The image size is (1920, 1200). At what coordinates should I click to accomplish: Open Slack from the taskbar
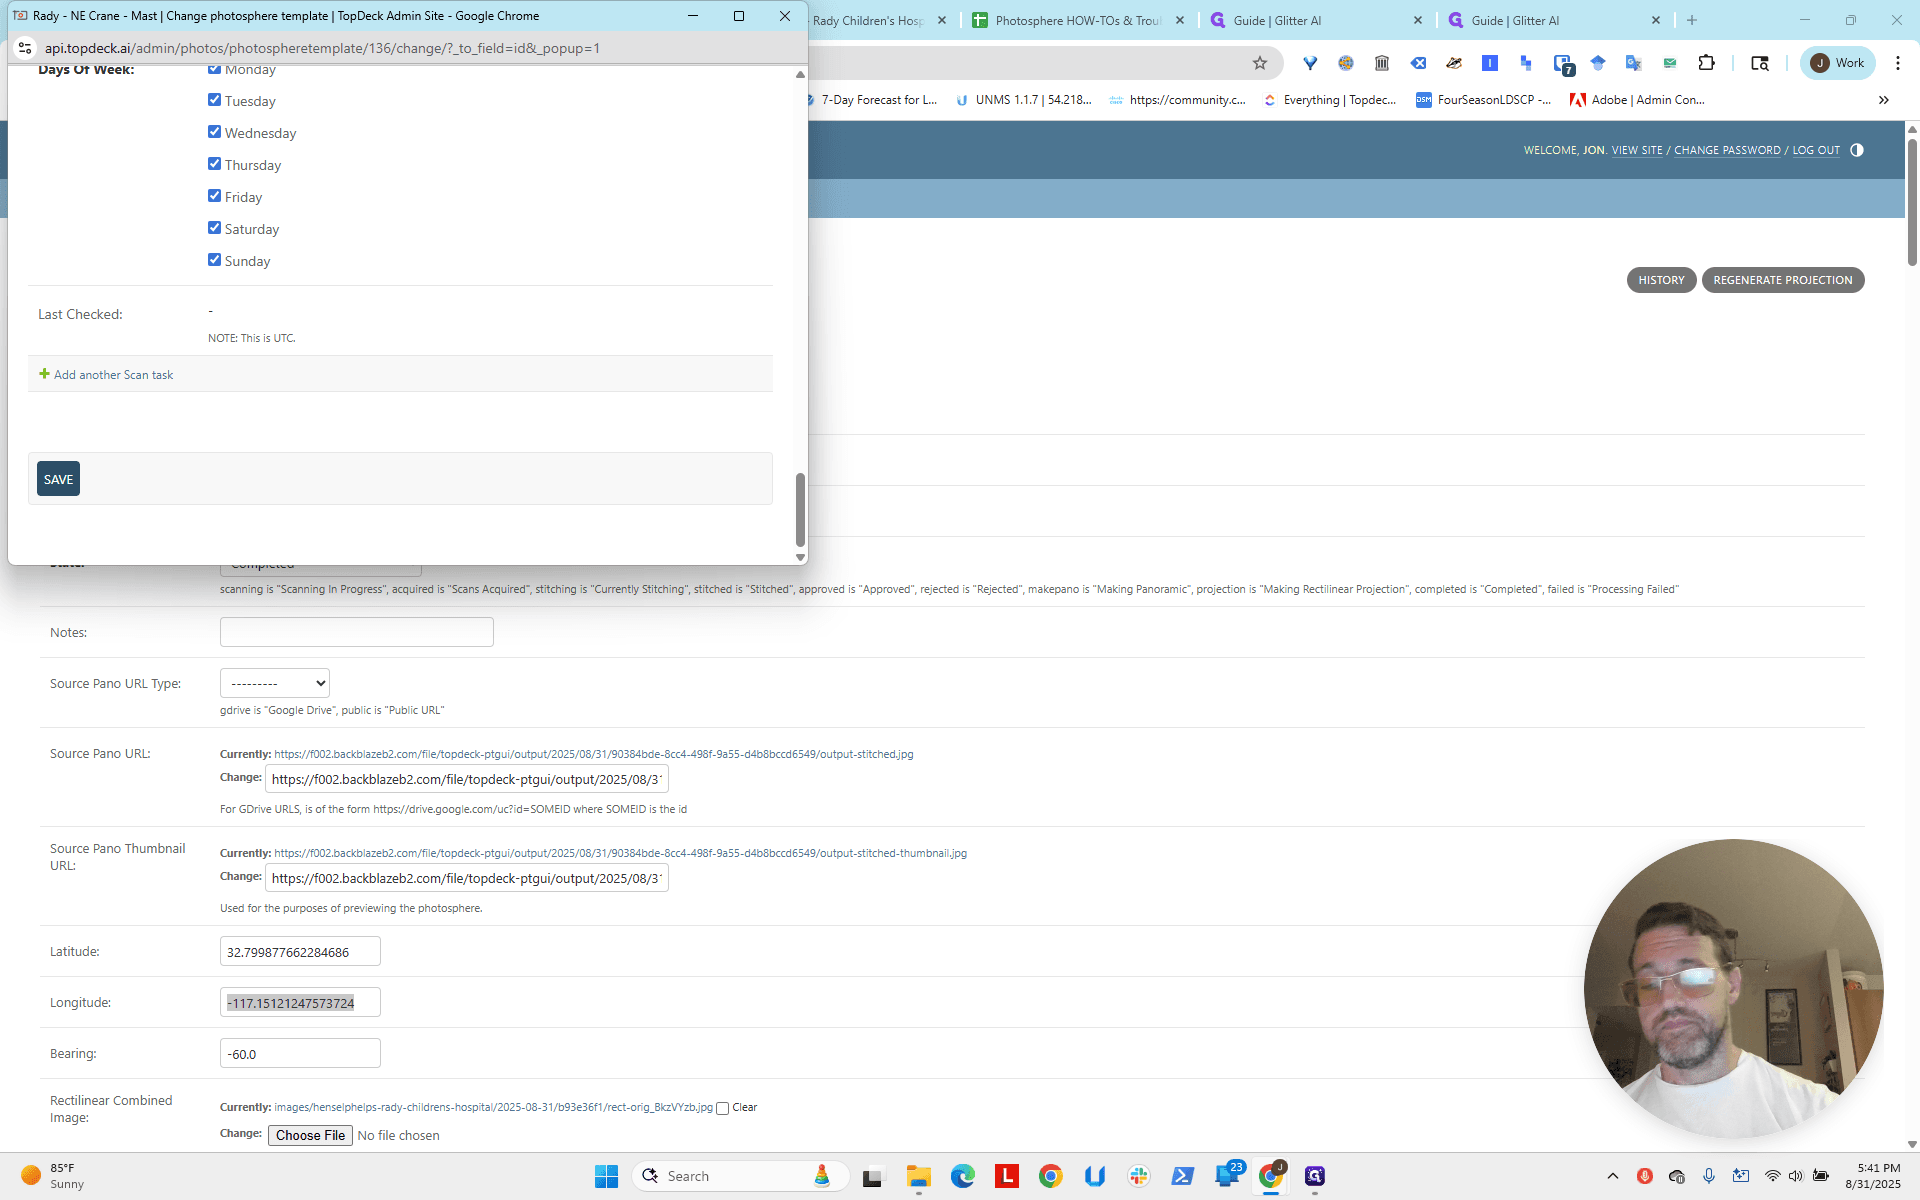coord(1138,1176)
